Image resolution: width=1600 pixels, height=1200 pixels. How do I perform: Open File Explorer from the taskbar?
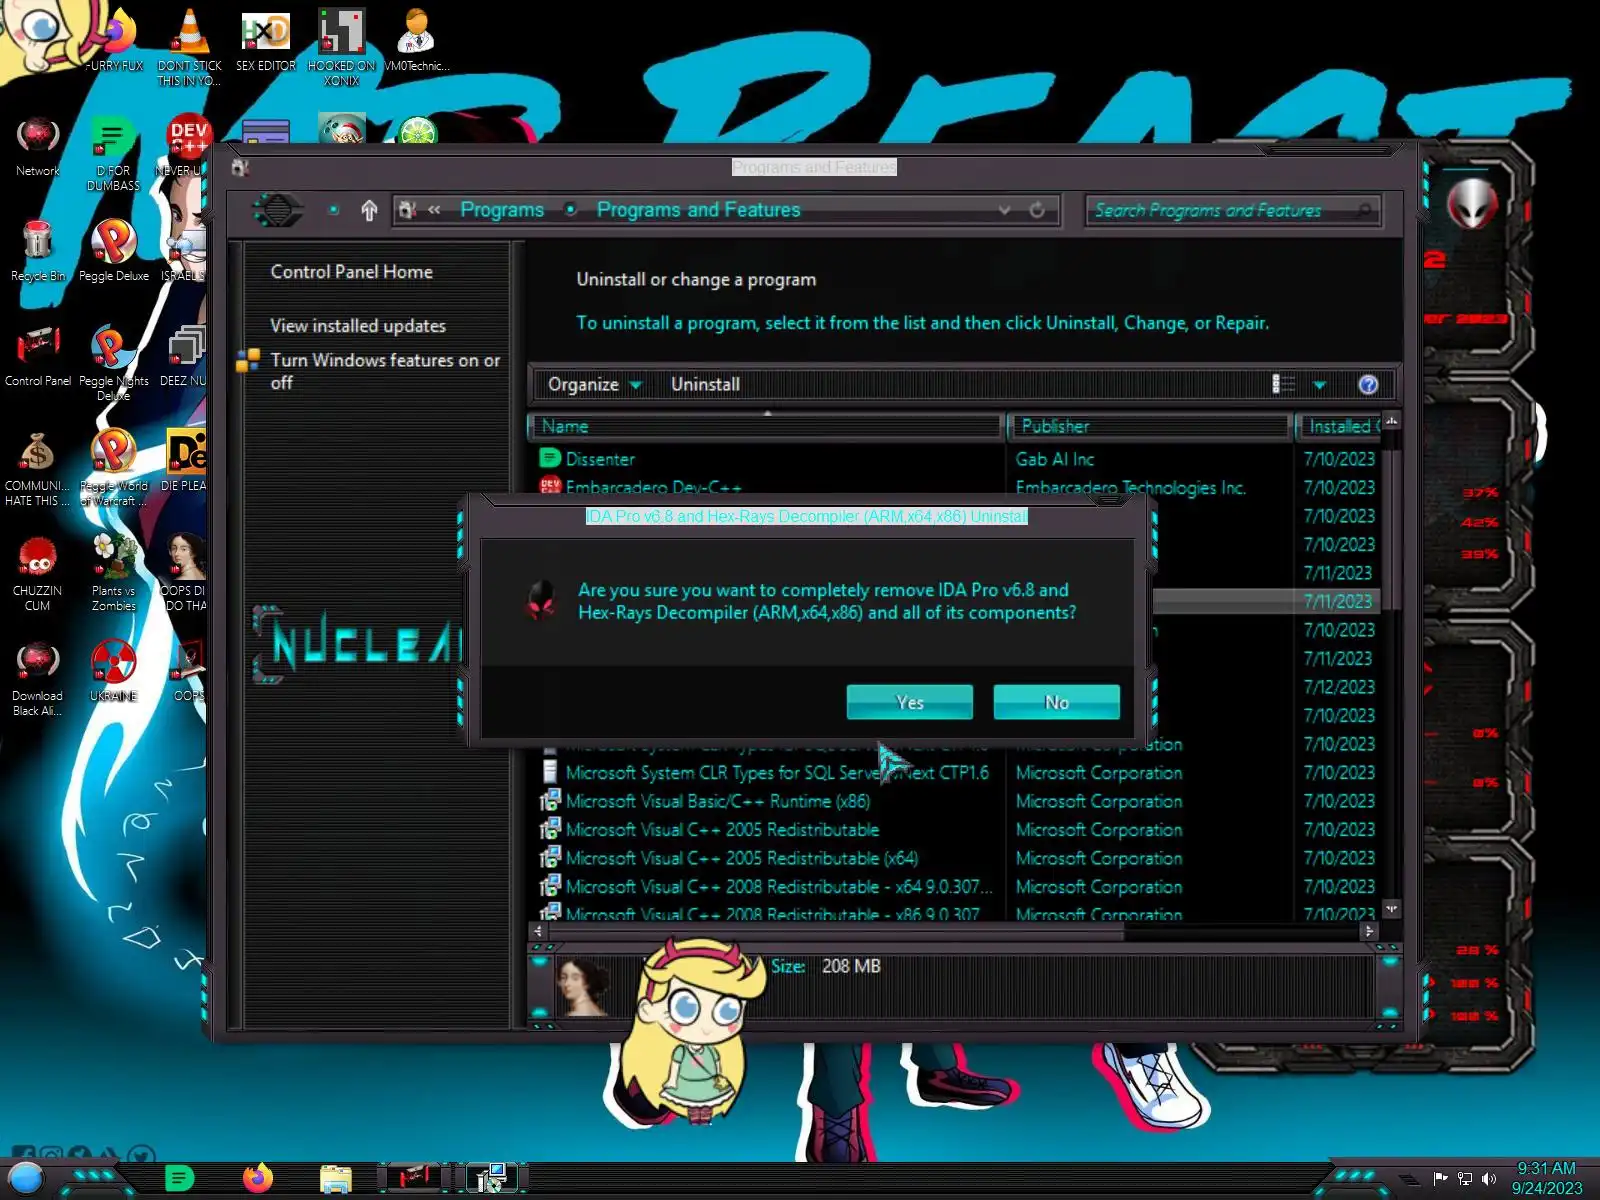335,1180
